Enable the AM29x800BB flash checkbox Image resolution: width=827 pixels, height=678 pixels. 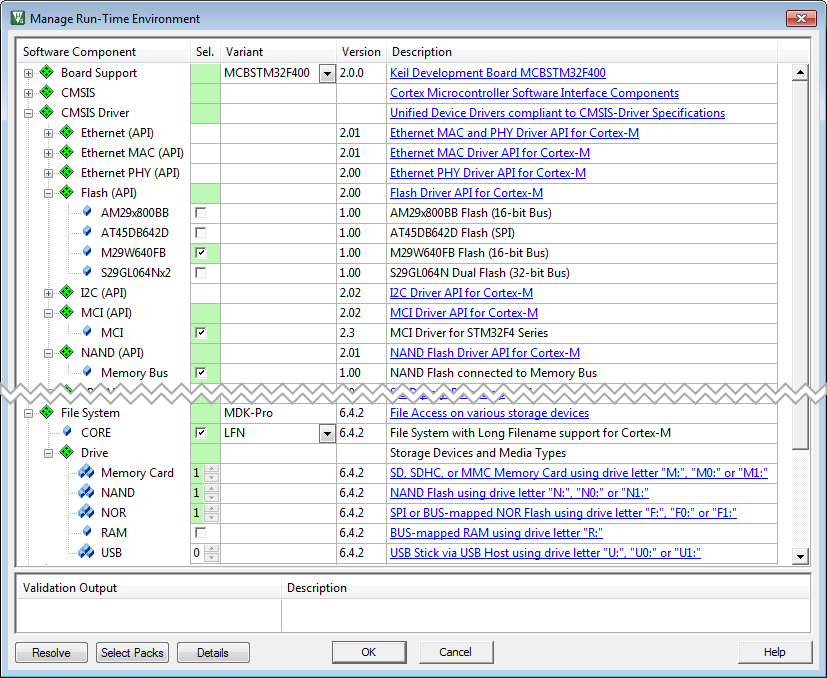tap(201, 213)
